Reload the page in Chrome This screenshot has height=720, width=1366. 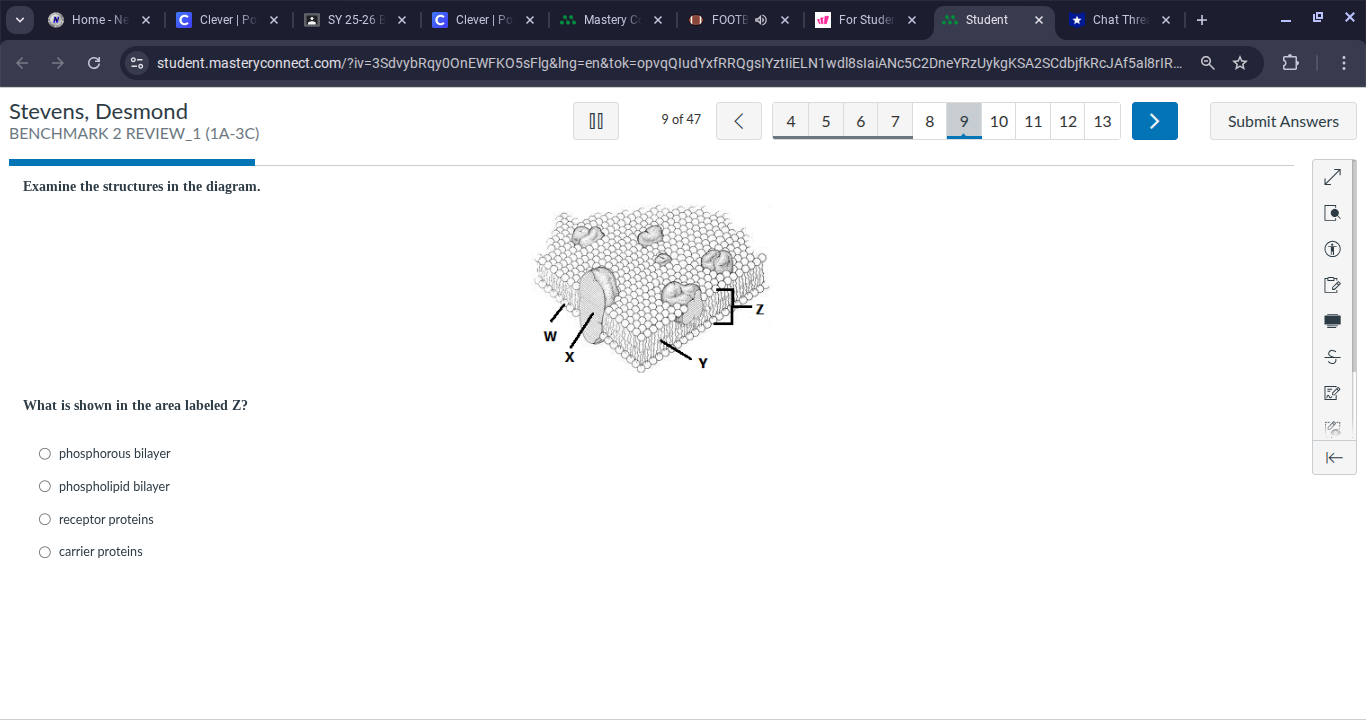tap(94, 63)
